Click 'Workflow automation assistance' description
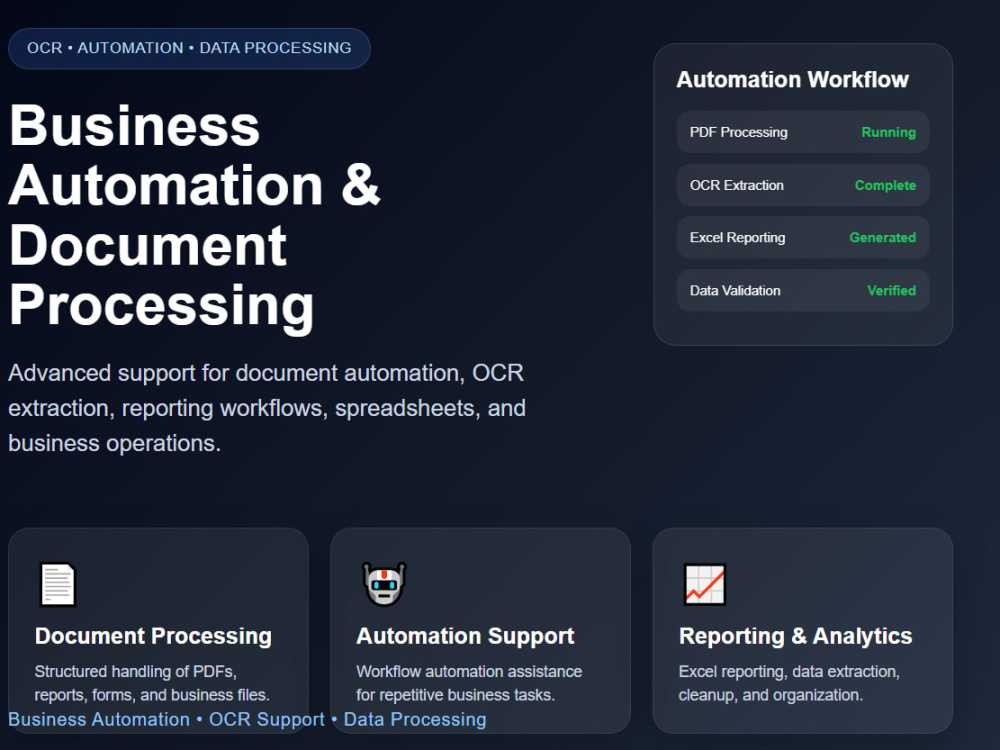This screenshot has width=1000, height=750. tap(469, 683)
